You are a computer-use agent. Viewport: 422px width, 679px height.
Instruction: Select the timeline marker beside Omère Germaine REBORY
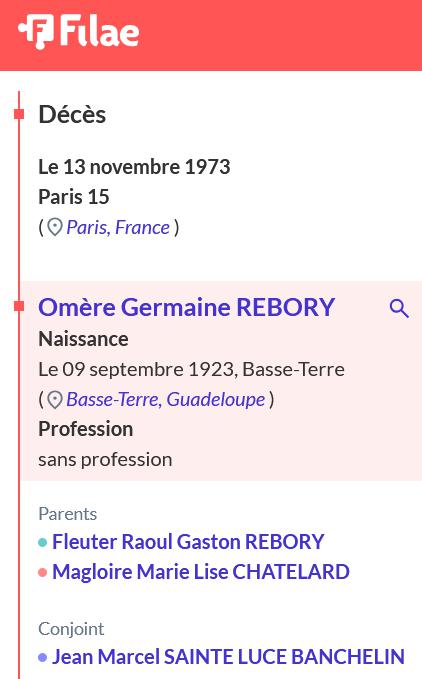[19, 307]
